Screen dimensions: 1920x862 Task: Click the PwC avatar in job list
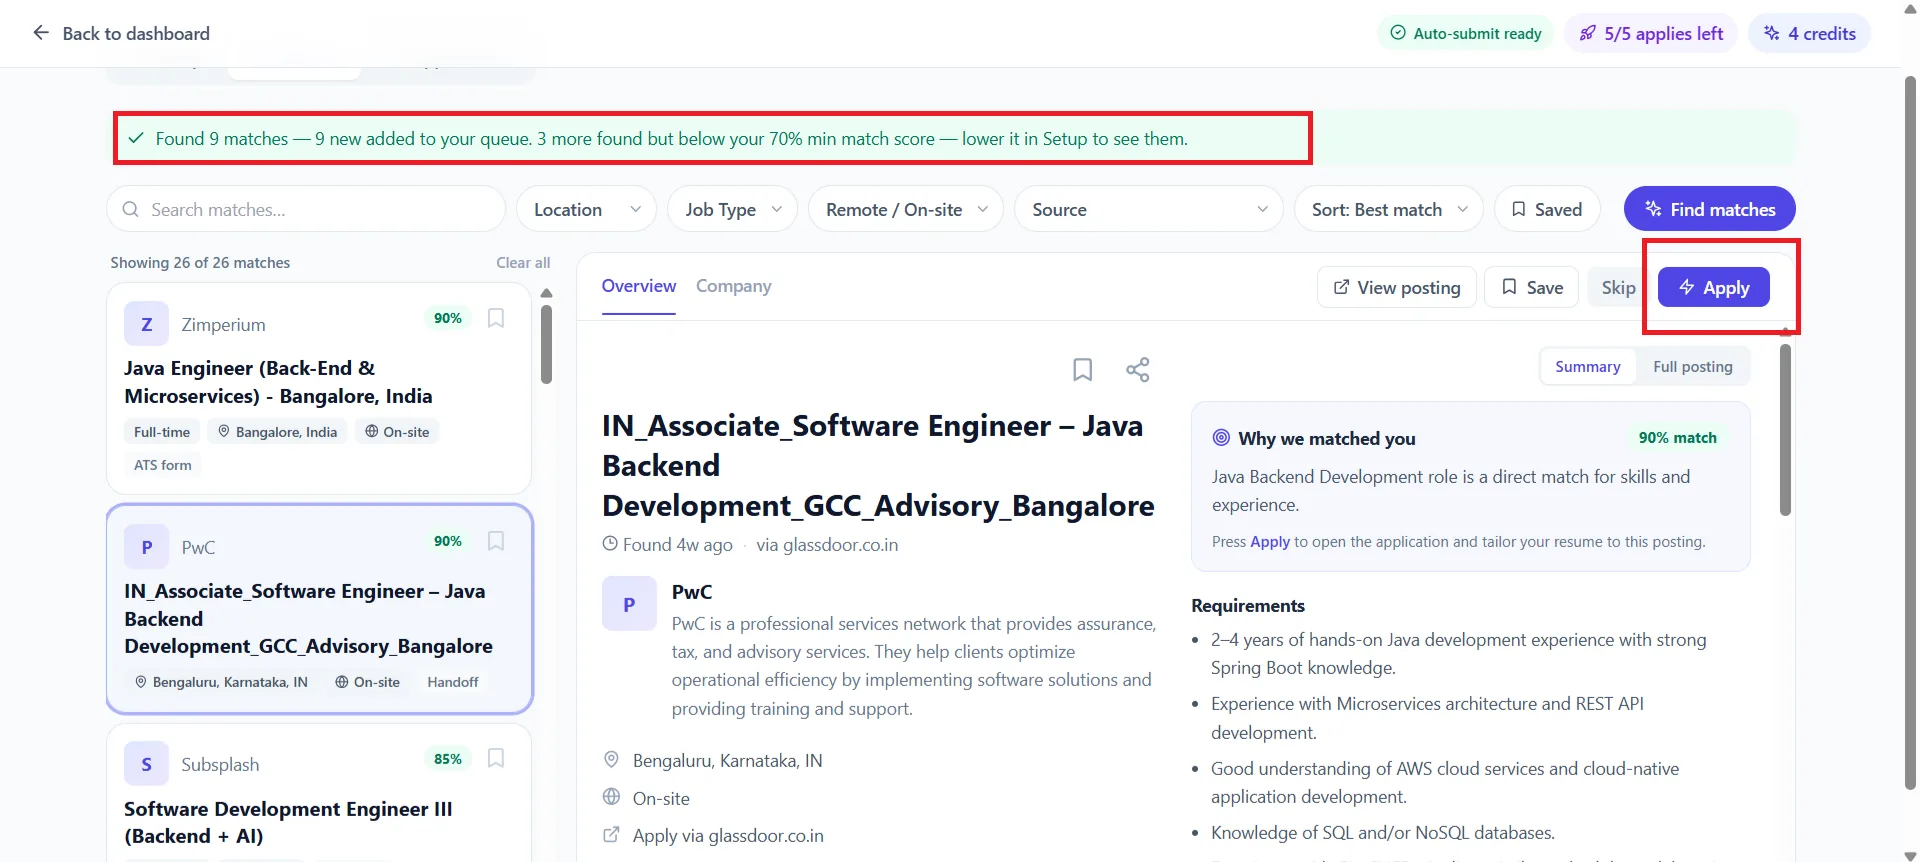click(146, 547)
